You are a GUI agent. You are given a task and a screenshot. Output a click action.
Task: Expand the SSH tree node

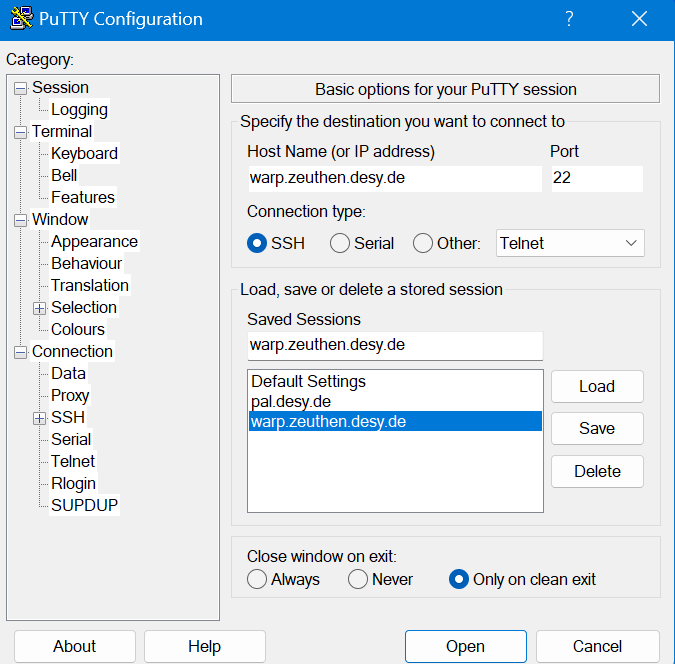click(x=39, y=418)
